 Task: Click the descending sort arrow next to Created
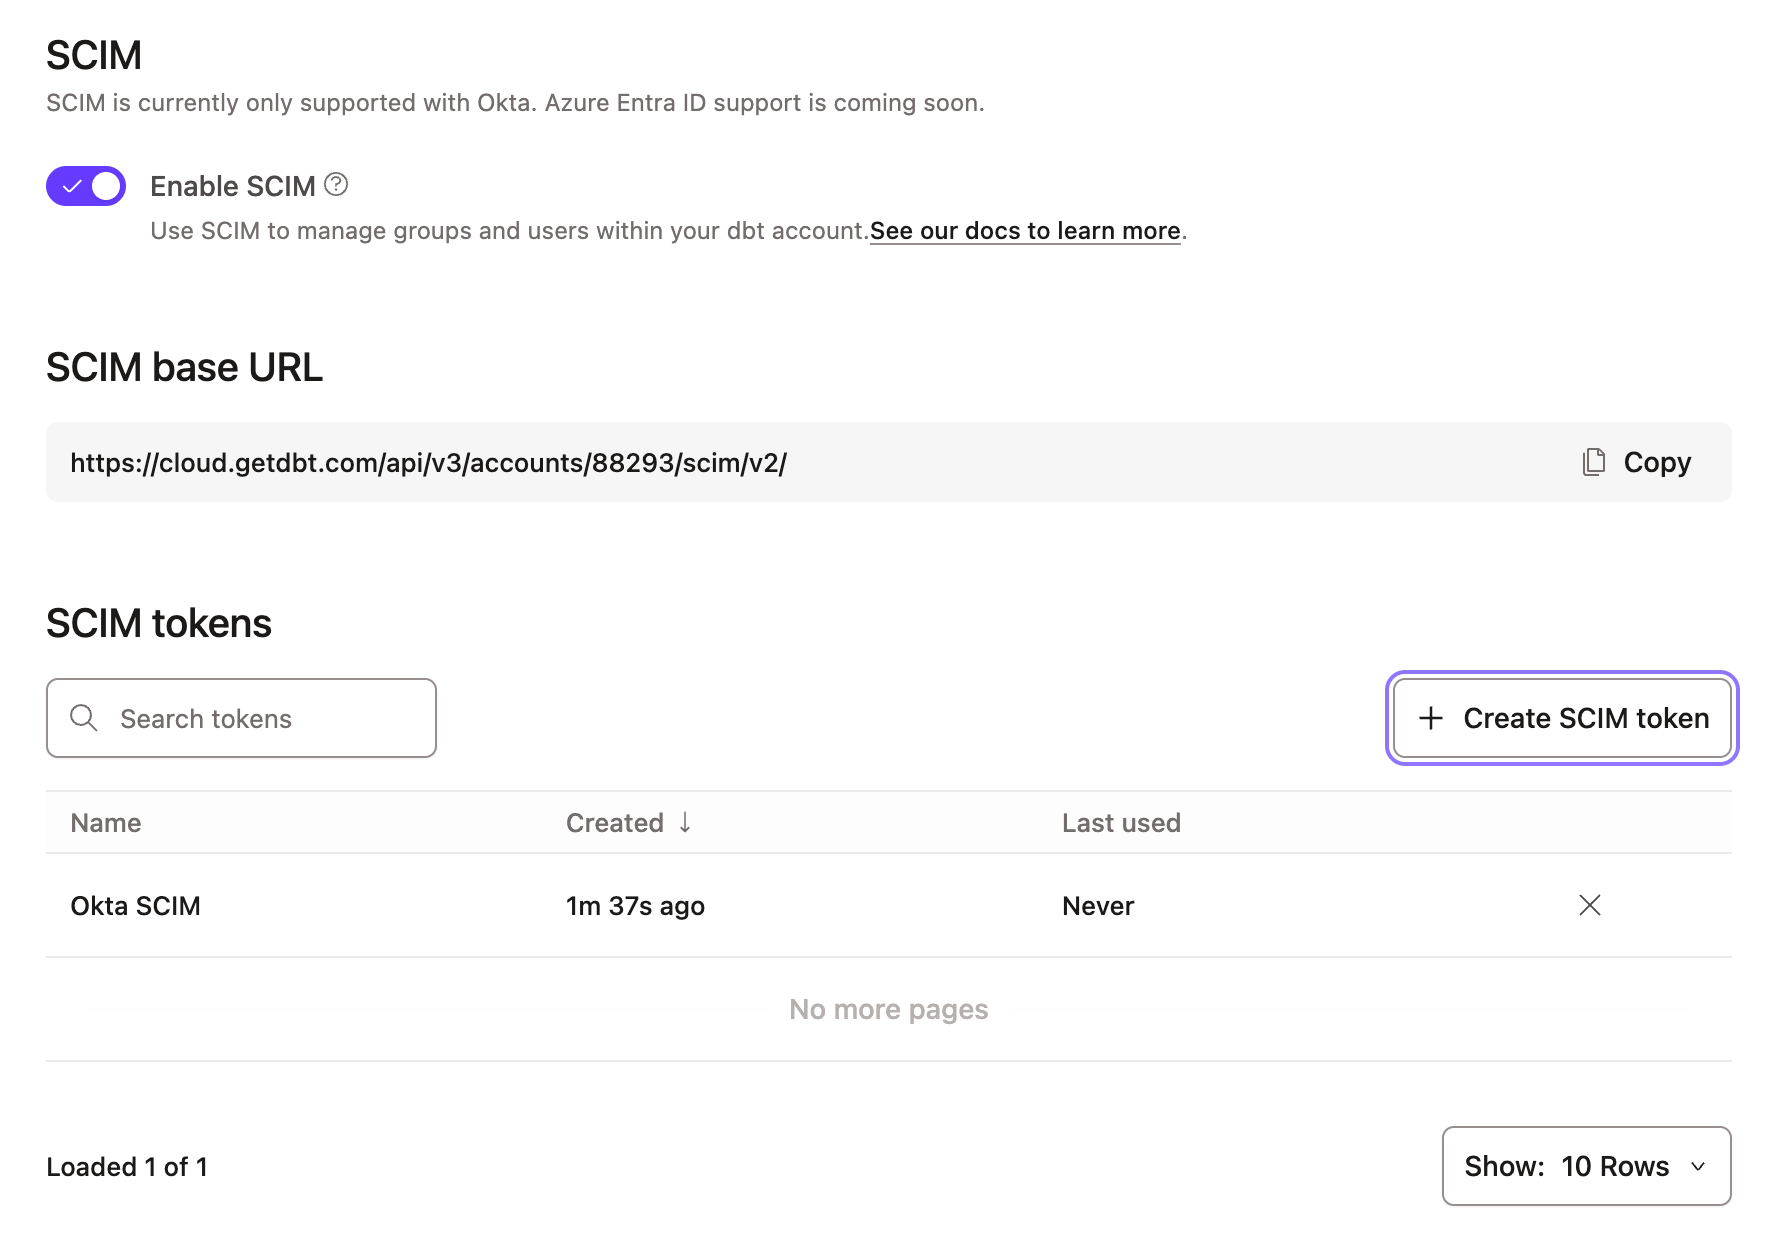pos(685,822)
